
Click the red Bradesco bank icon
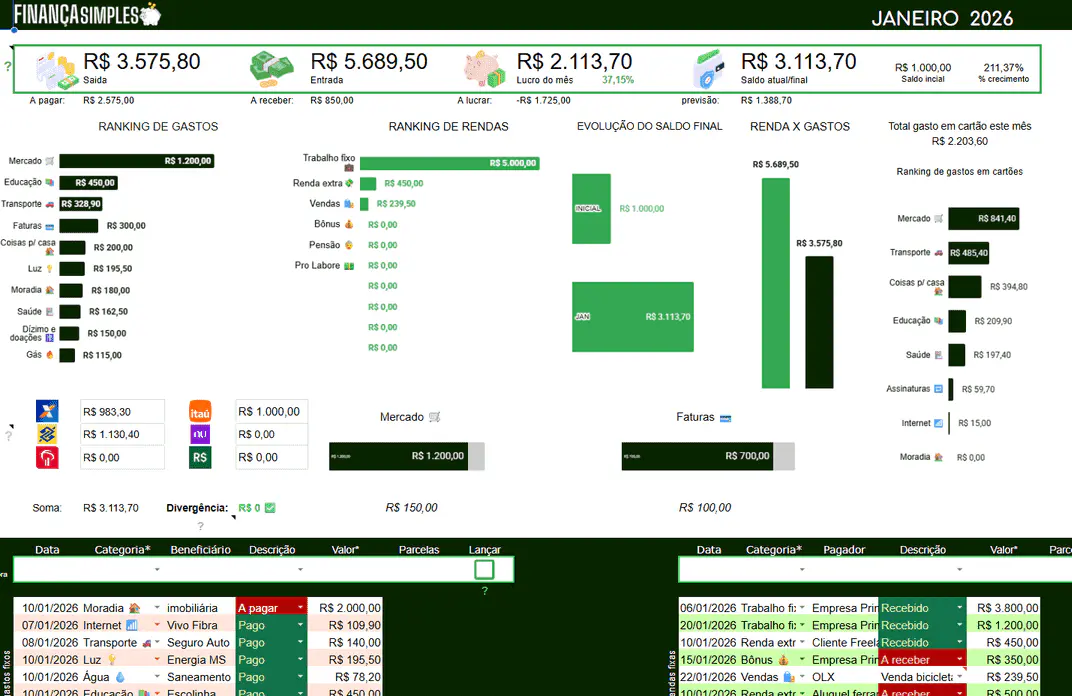tap(47, 457)
